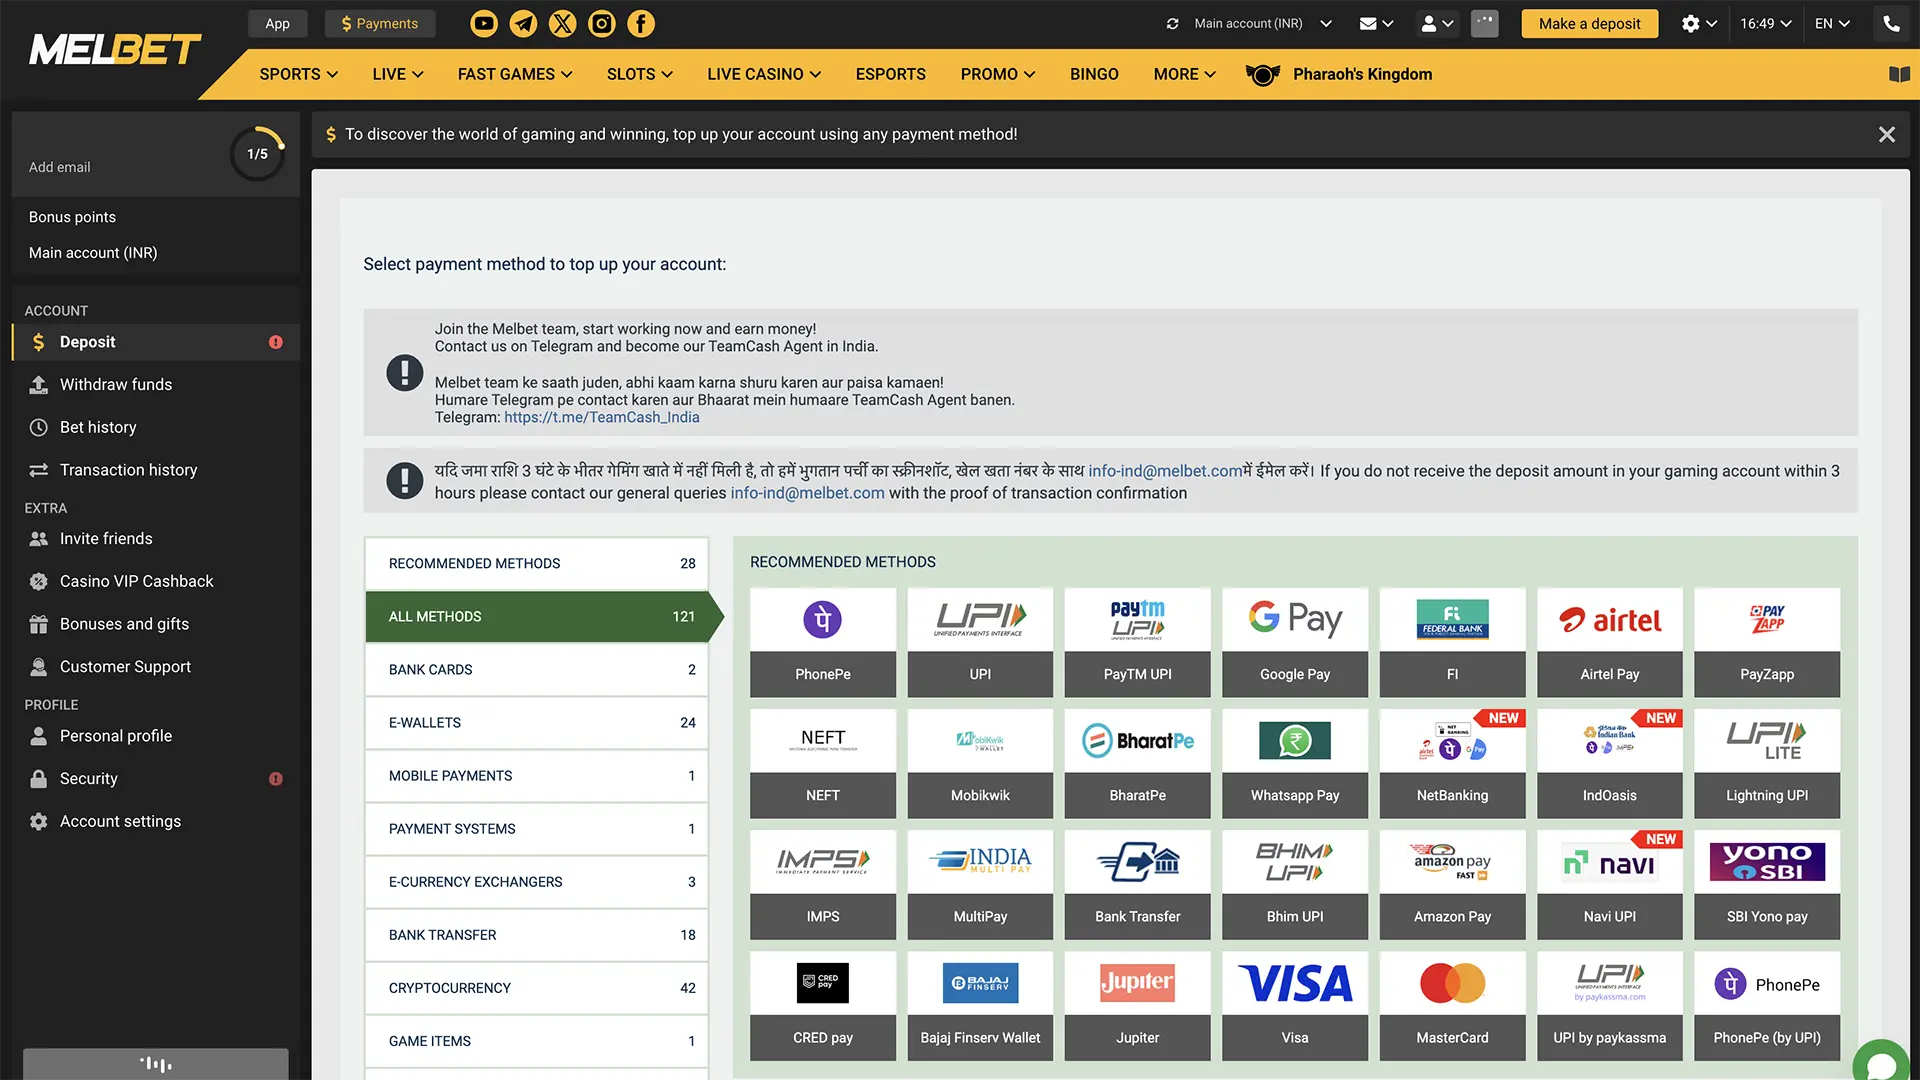Click the Make a deposit button

coord(1589,22)
